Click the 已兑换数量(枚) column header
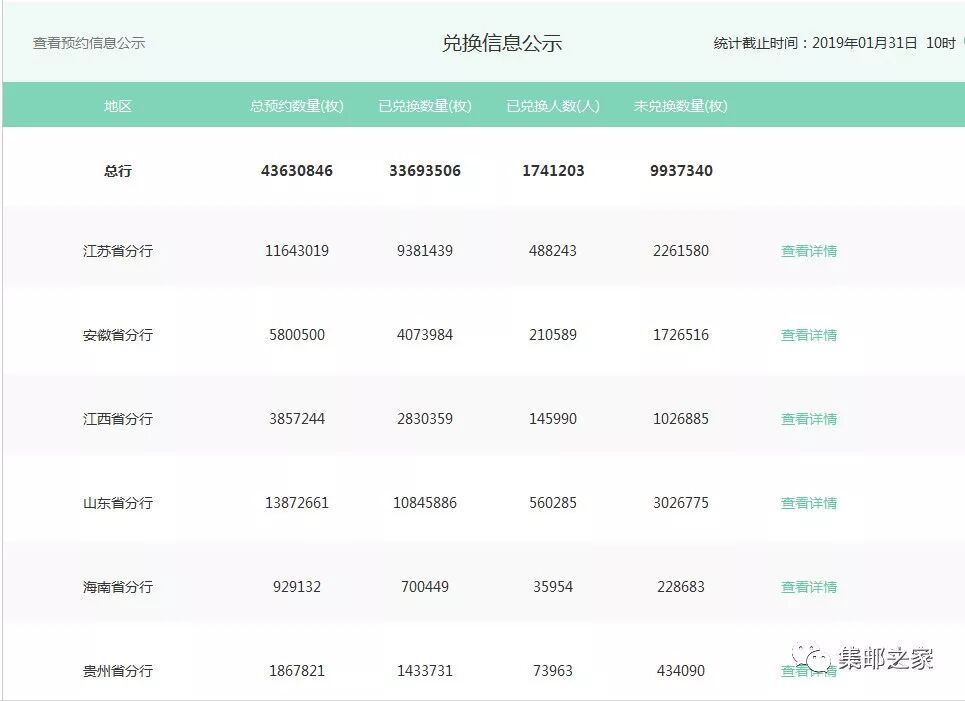 (x=425, y=106)
